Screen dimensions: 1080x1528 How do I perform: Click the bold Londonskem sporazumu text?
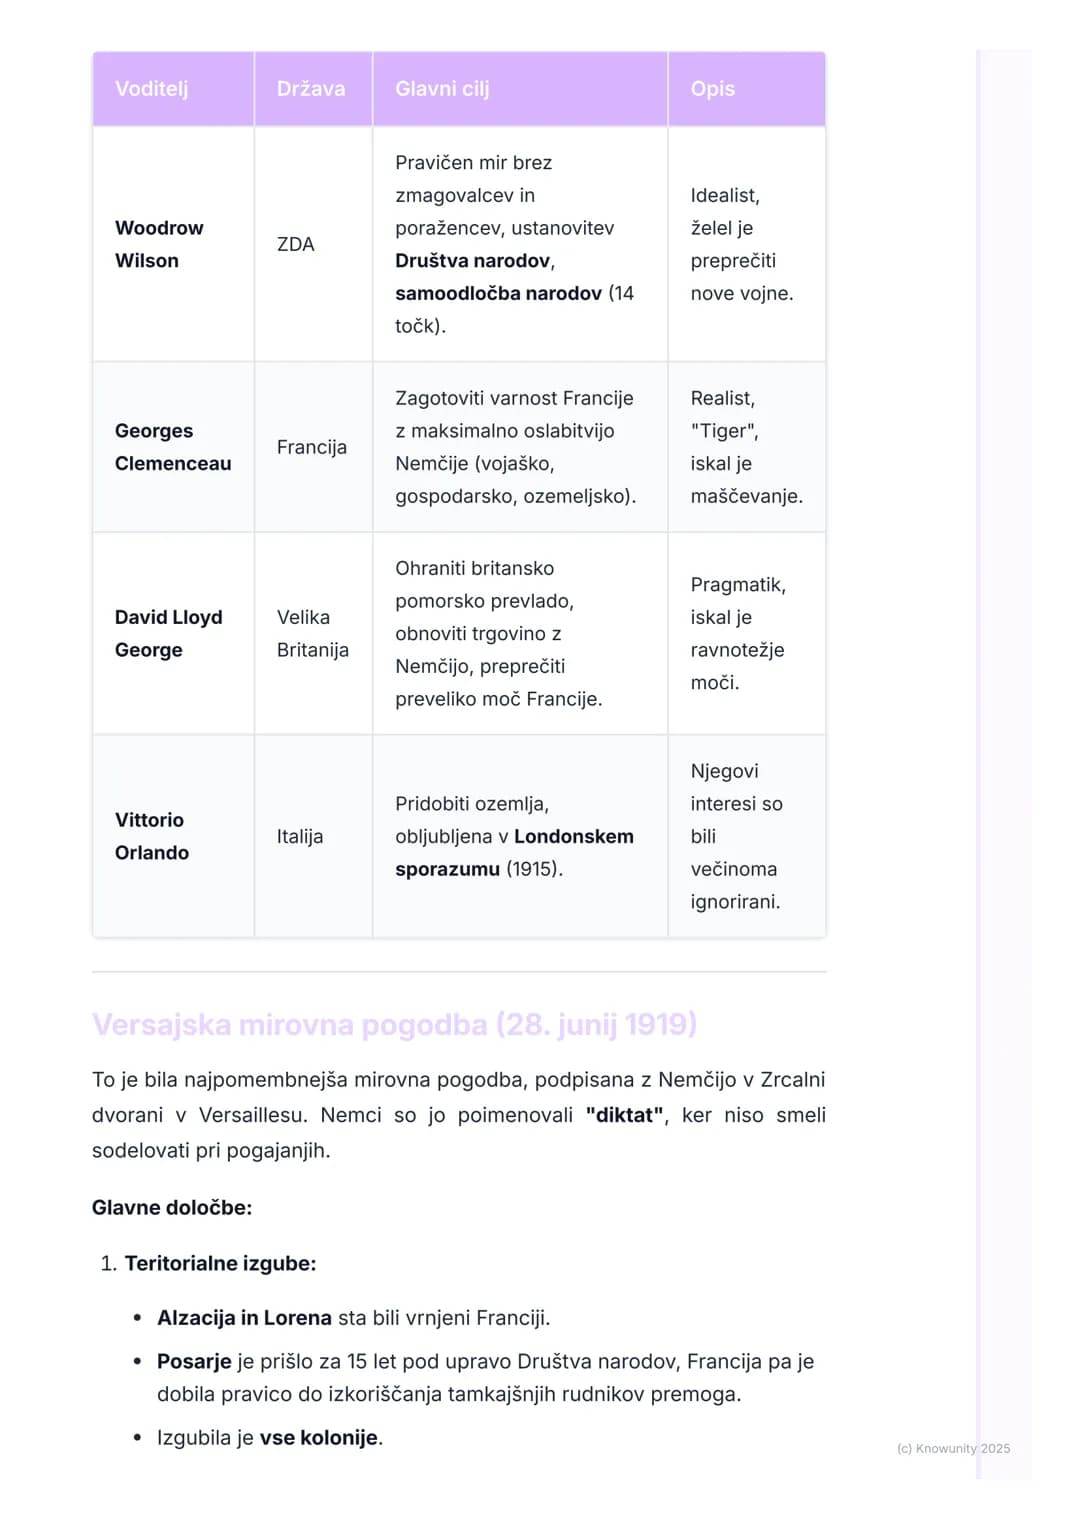click(514, 852)
